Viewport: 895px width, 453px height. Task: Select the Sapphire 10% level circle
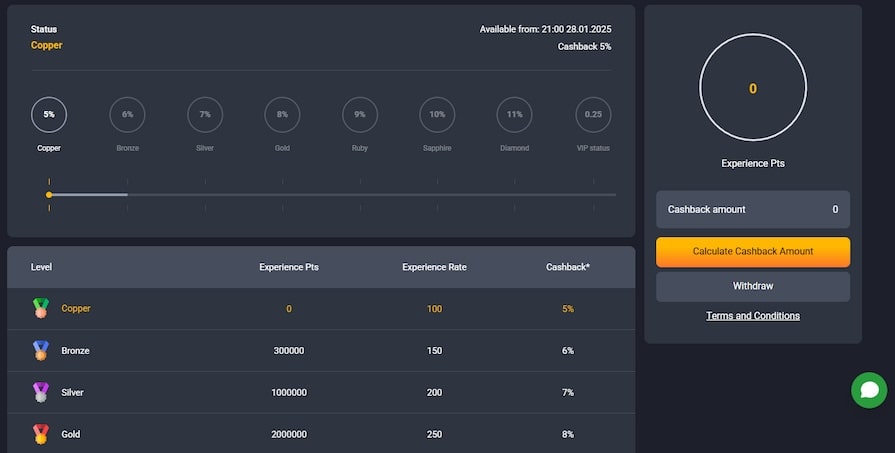437,115
